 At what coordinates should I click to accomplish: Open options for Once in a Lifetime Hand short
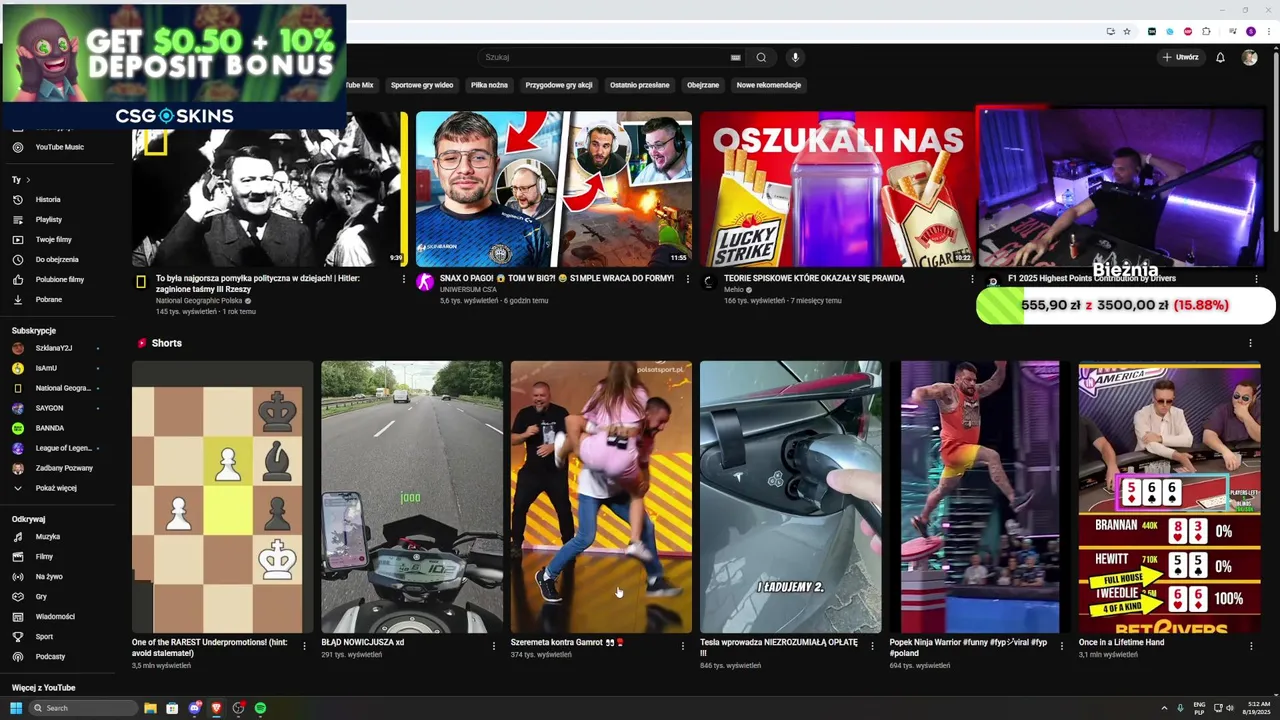1251,646
